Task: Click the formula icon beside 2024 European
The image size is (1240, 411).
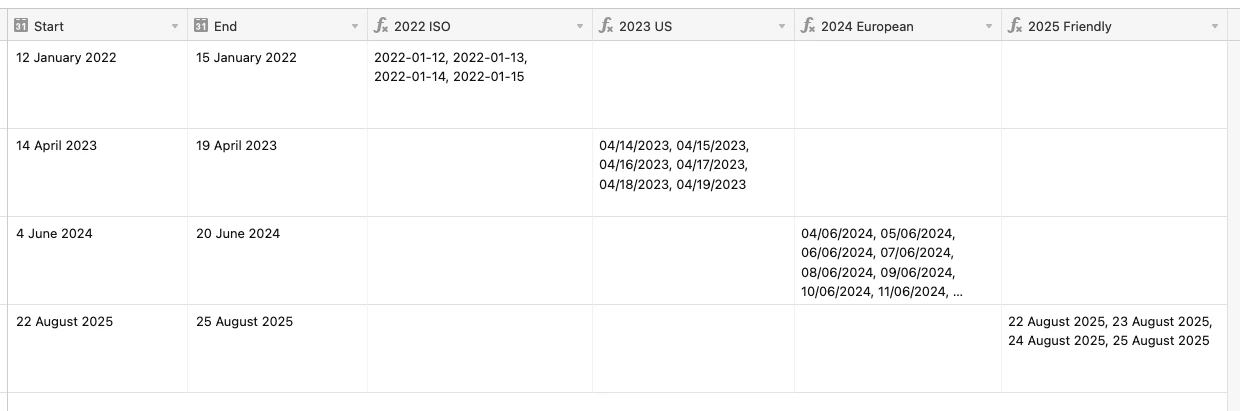Action: pos(808,26)
